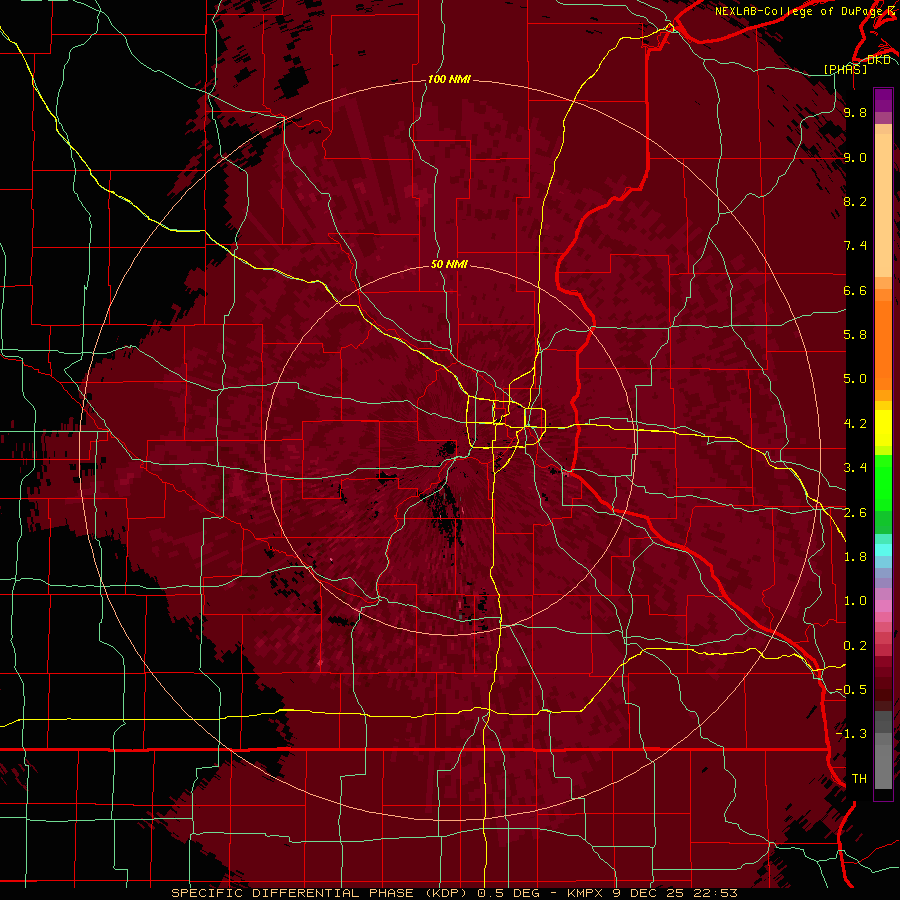Click the 5.0 legend value
This screenshot has height=900, width=900.
click(855, 379)
